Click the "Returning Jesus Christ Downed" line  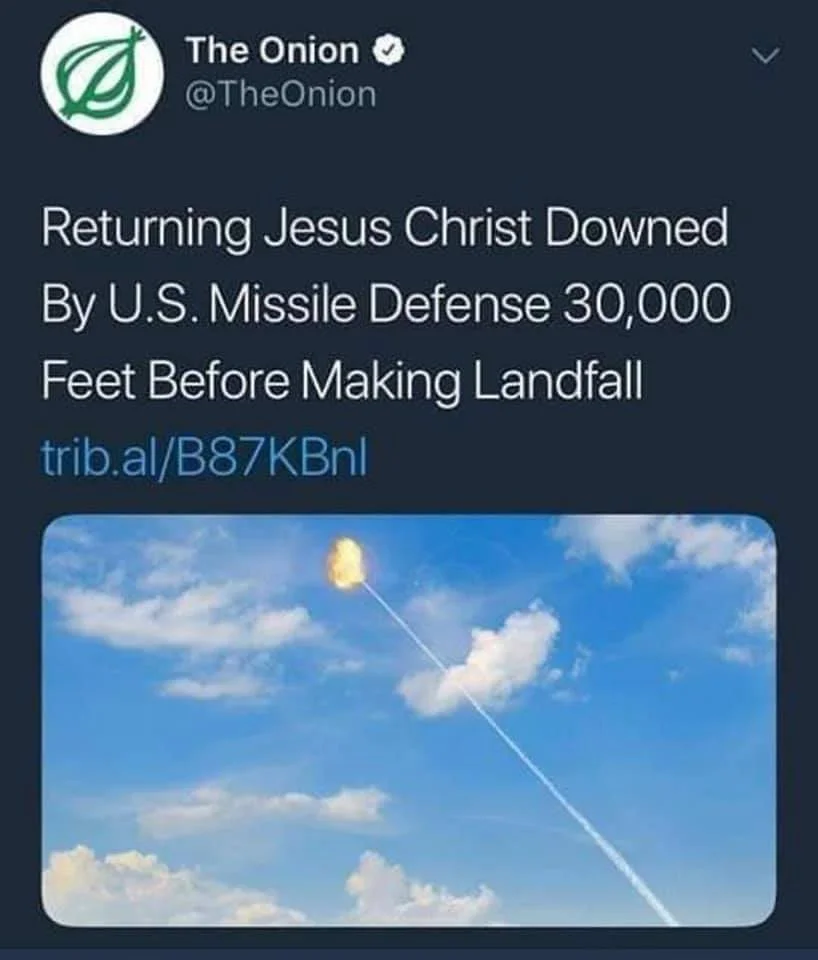coord(383,229)
